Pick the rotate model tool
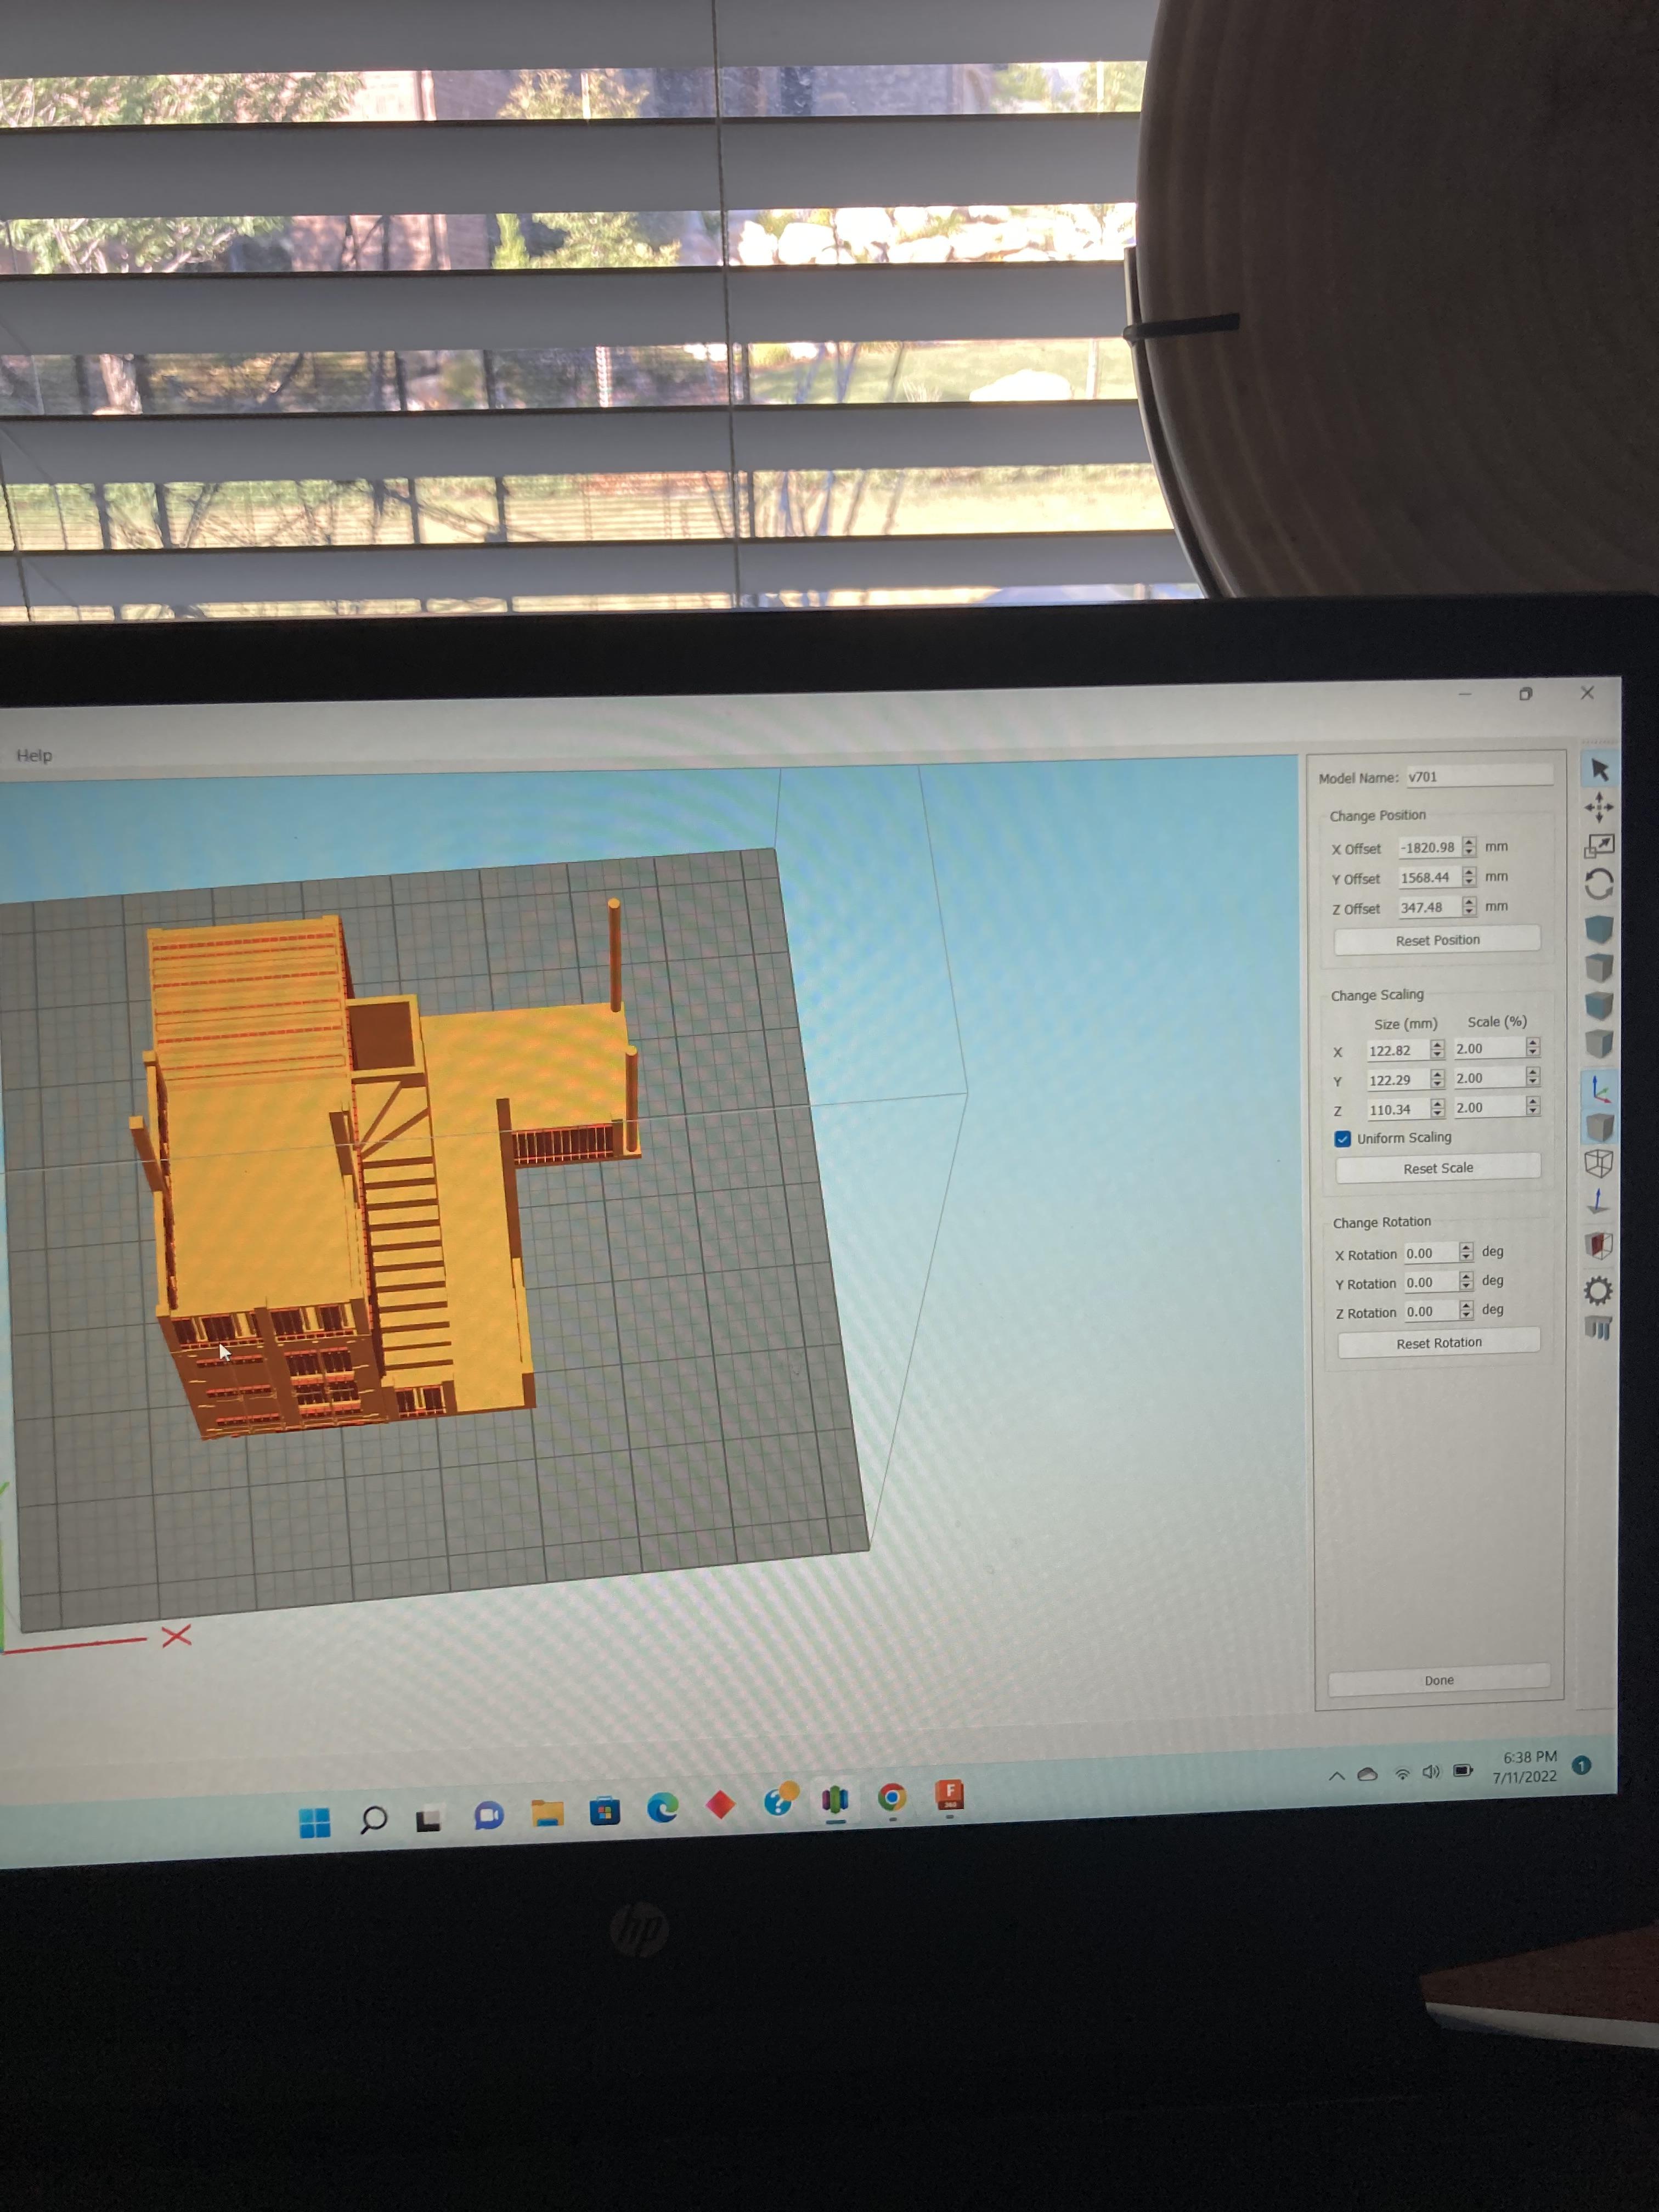 tap(1598, 884)
